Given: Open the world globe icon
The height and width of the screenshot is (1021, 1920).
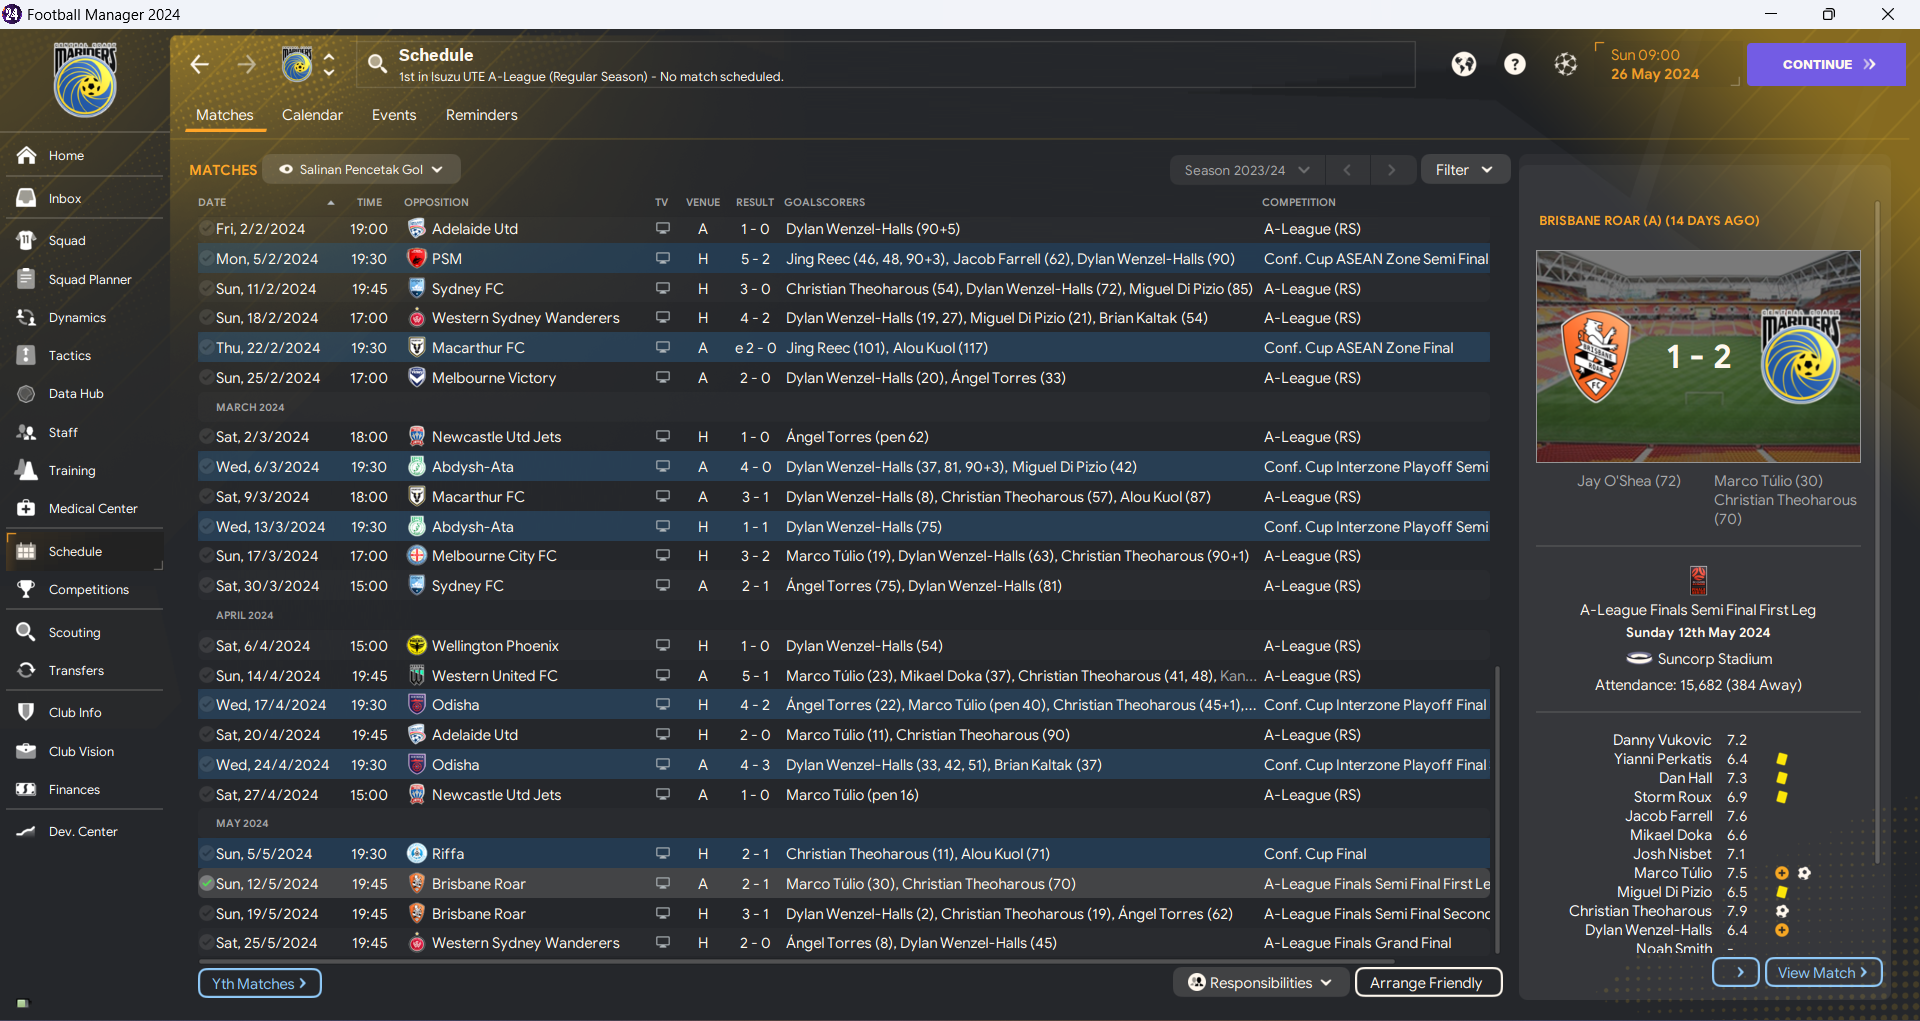Looking at the screenshot, I should coord(1464,64).
